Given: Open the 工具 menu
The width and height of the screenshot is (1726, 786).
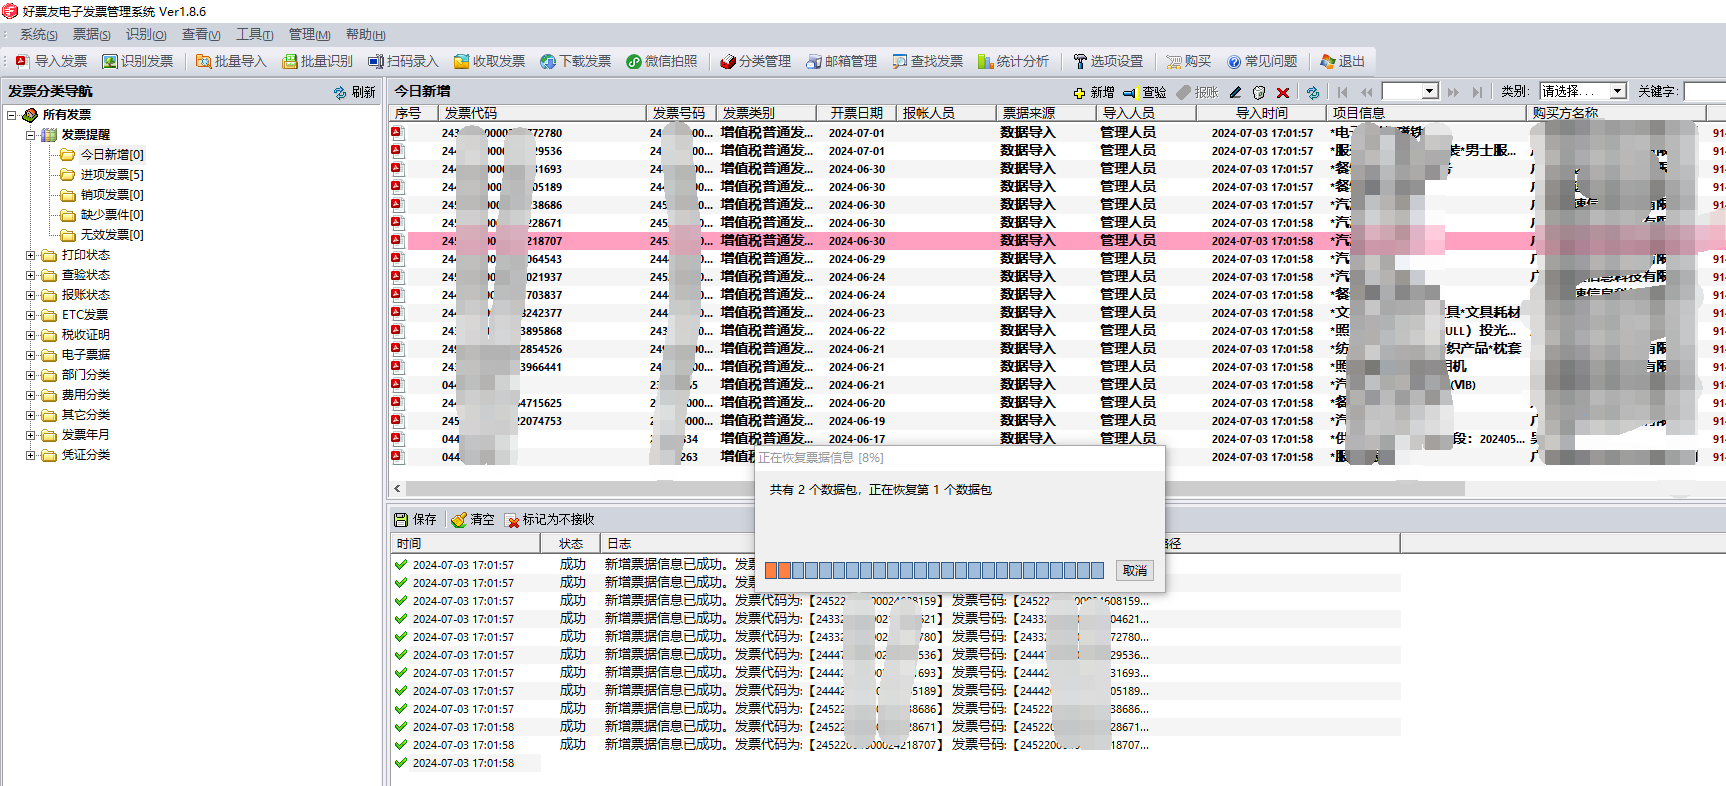Looking at the screenshot, I should click(x=254, y=35).
